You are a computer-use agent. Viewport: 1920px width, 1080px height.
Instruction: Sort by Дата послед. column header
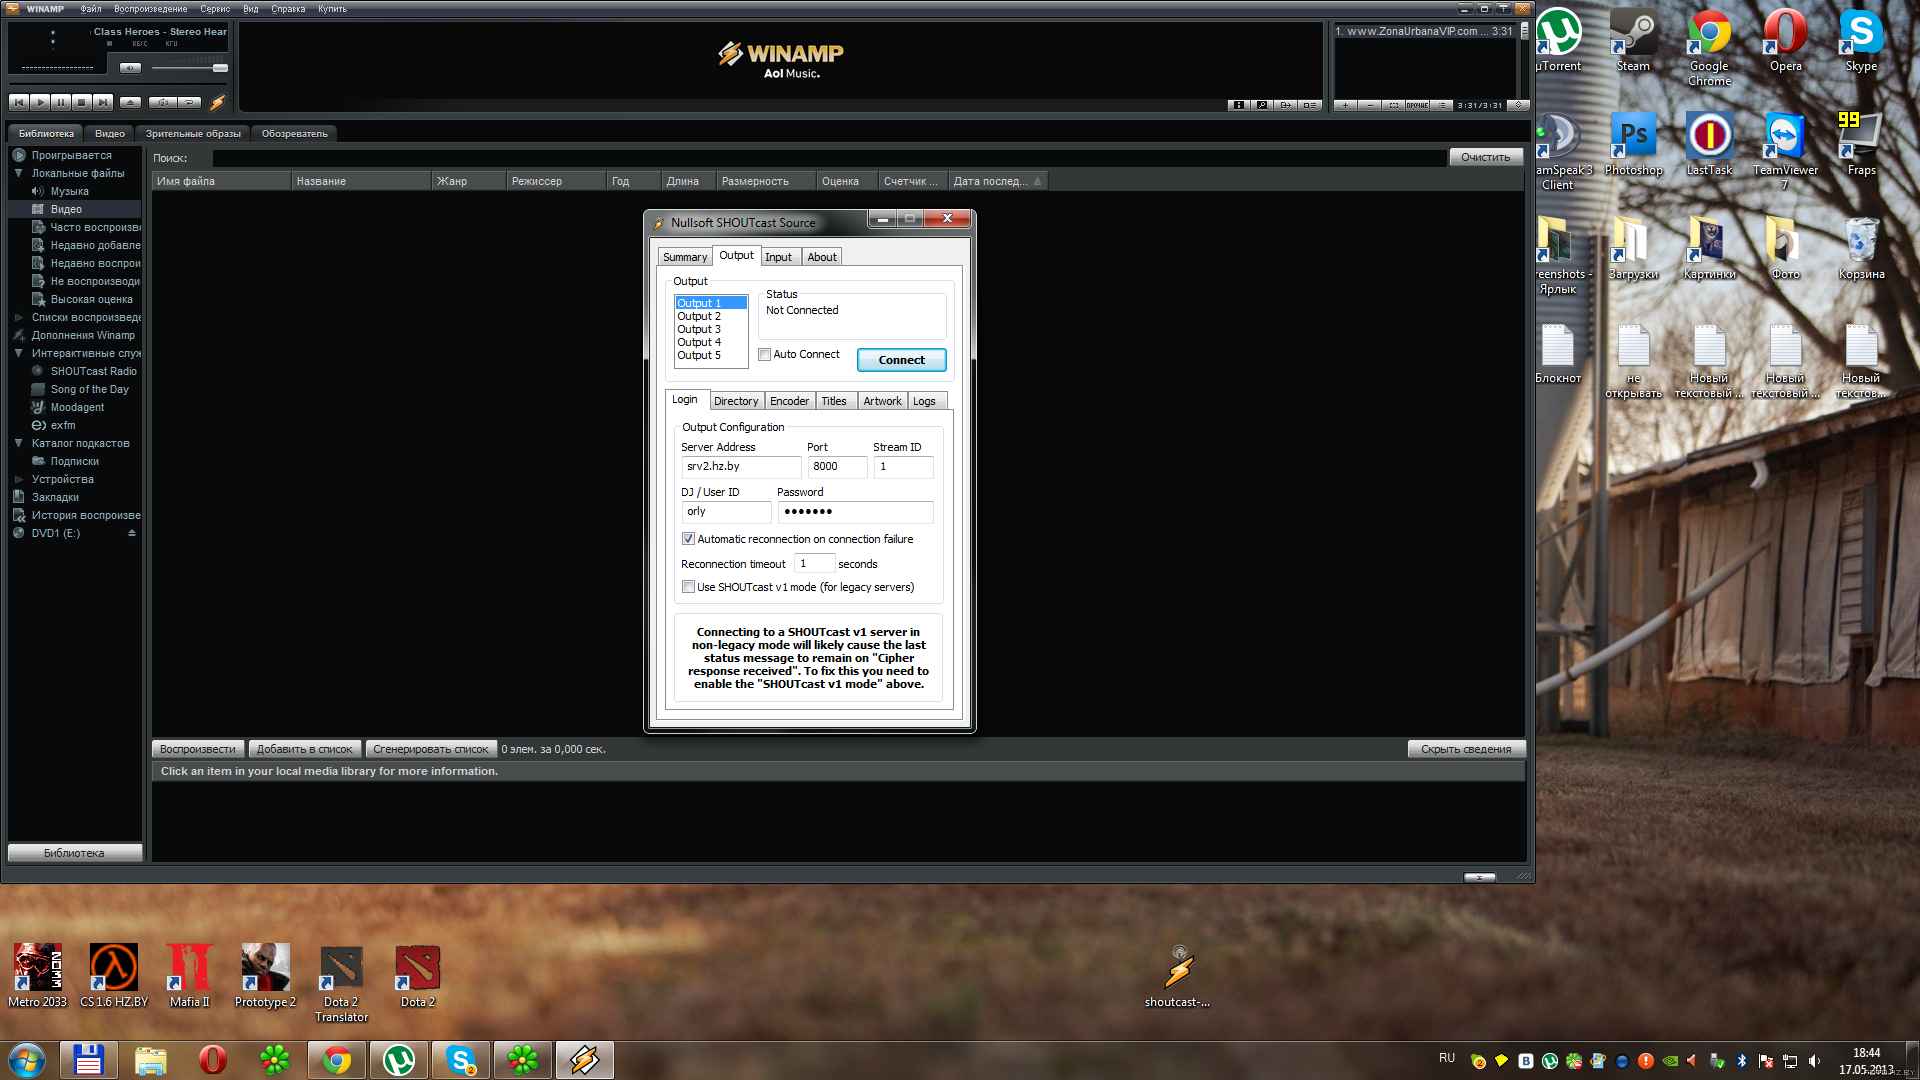click(997, 181)
